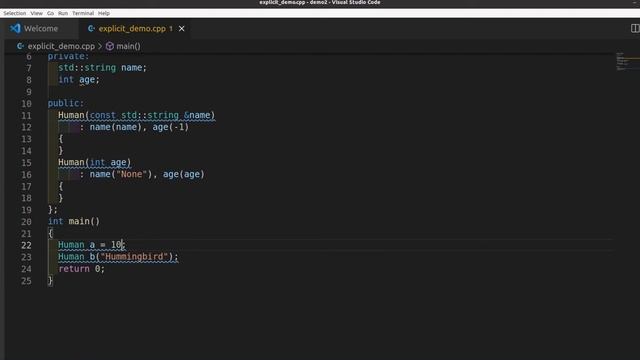Screen dimensions: 640x360
Task: Click the method symbol icon in breadcrumb
Action: pyautogui.click(x=110, y=46)
